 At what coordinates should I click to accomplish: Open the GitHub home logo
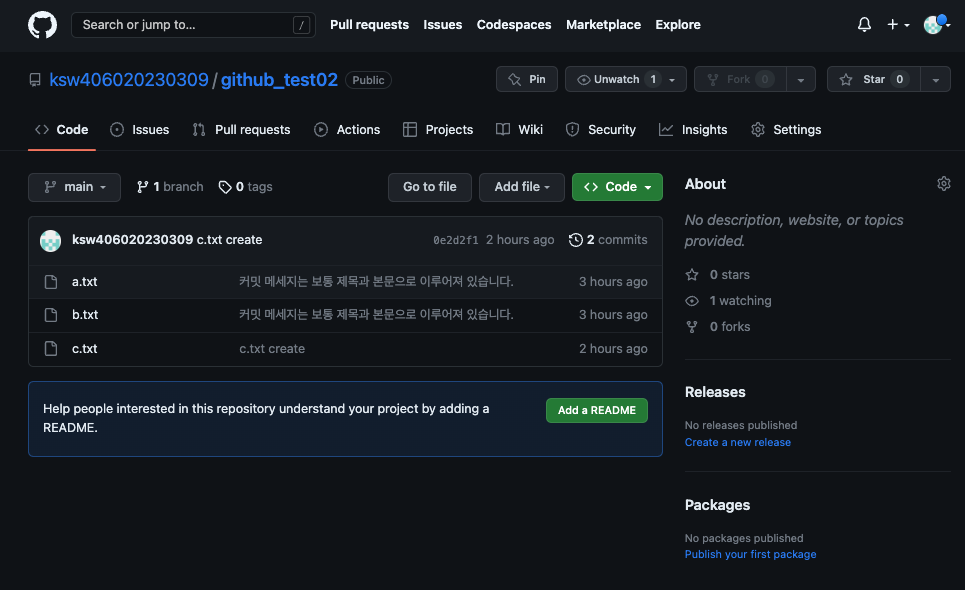click(x=42, y=25)
